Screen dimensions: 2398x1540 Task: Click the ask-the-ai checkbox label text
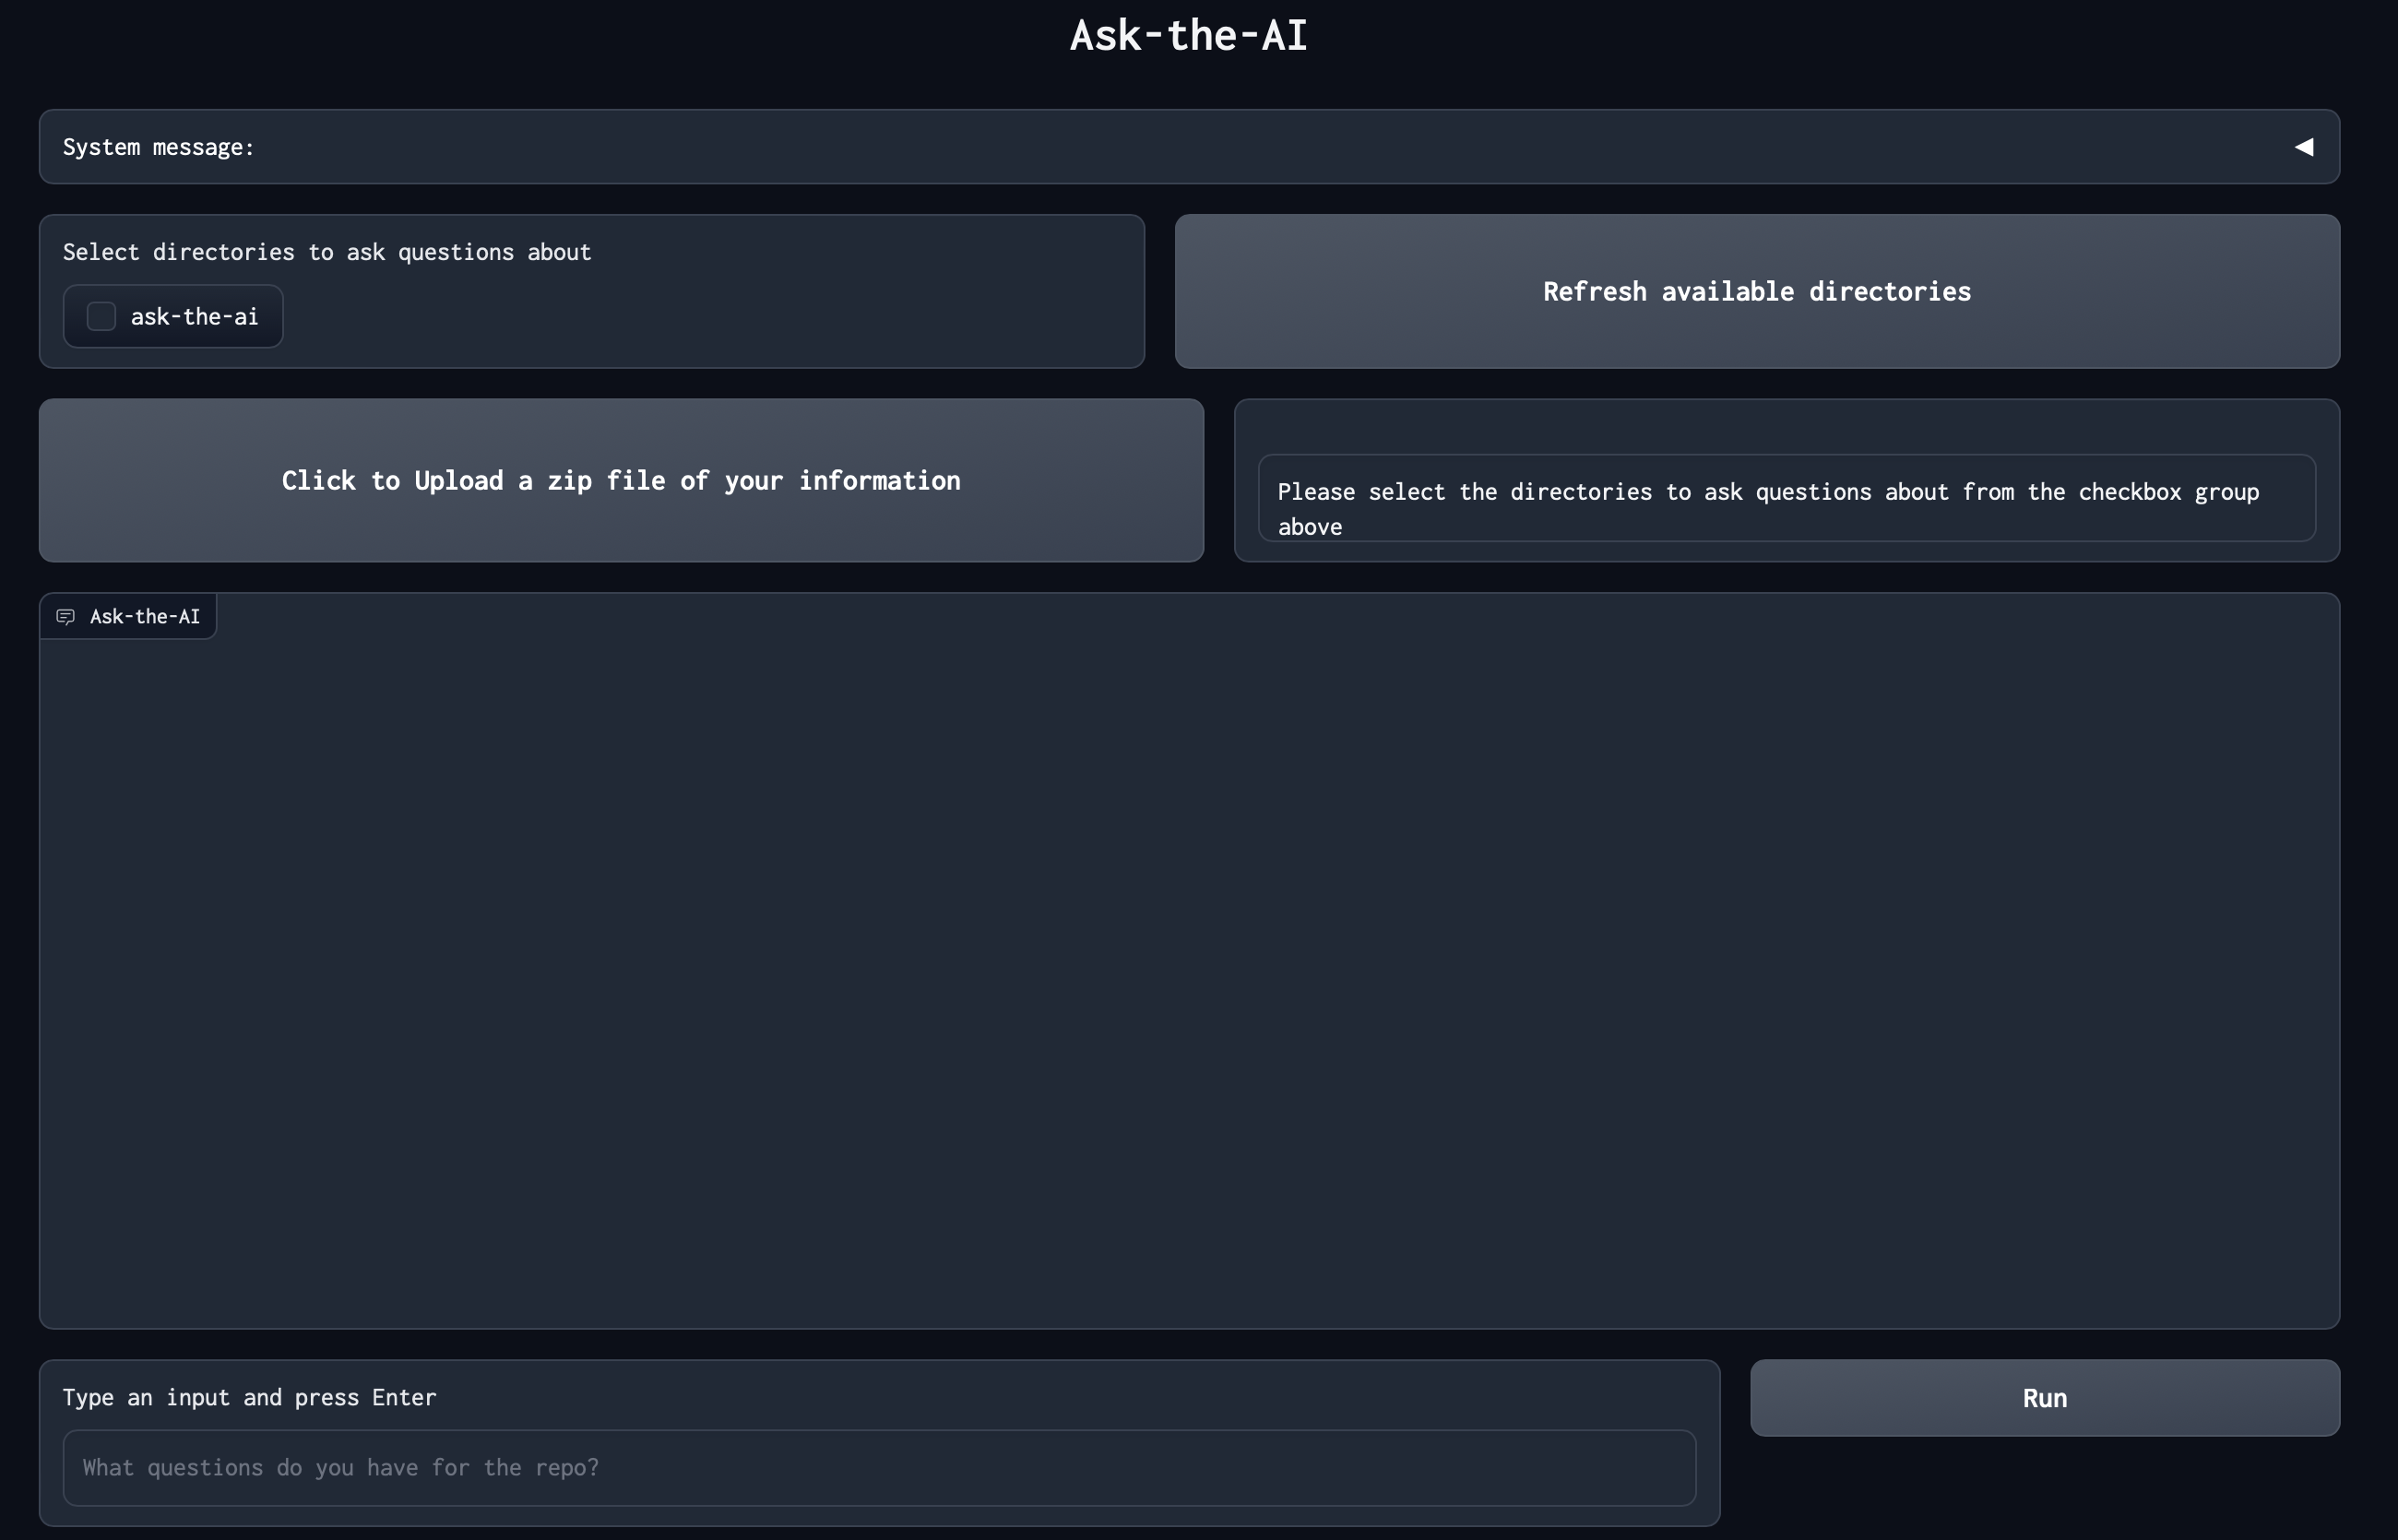tap(194, 317)
